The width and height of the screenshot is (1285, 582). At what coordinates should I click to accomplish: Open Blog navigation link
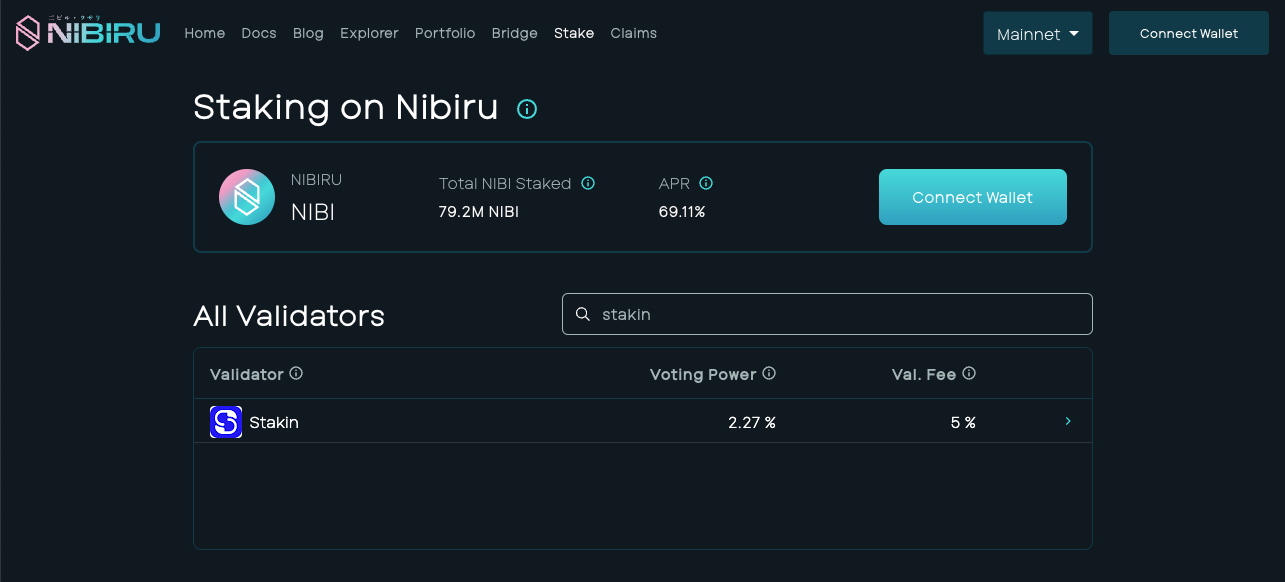coord(308,33)
